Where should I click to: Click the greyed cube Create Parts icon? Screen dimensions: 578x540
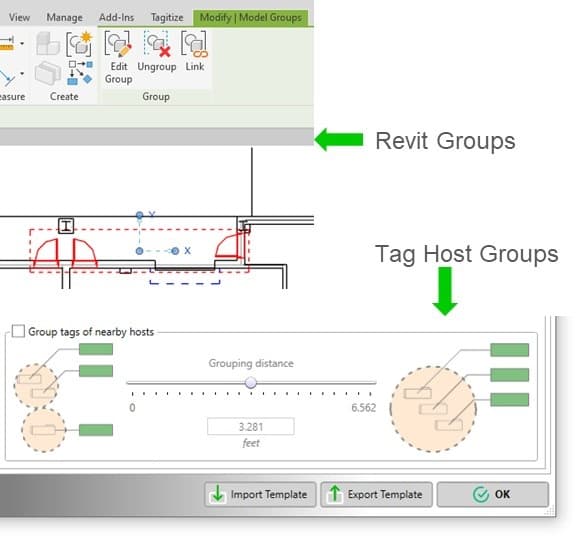pyautogui.click(x=48, y=43)
